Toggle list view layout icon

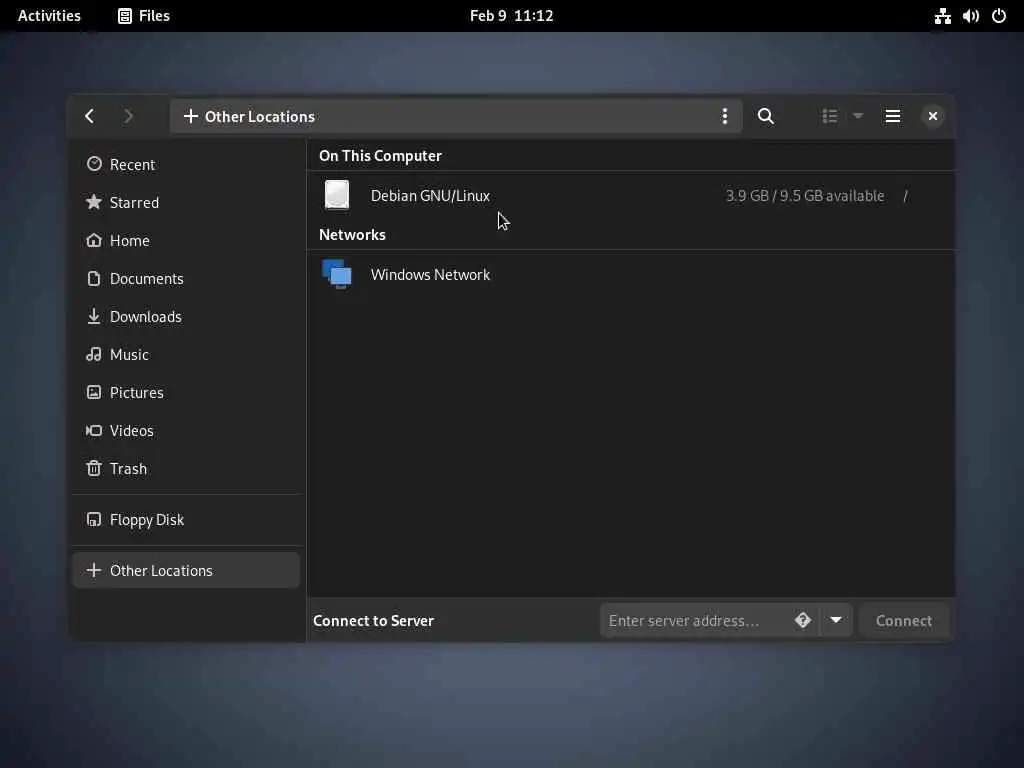pyautogui.click(x=829, y=116)
